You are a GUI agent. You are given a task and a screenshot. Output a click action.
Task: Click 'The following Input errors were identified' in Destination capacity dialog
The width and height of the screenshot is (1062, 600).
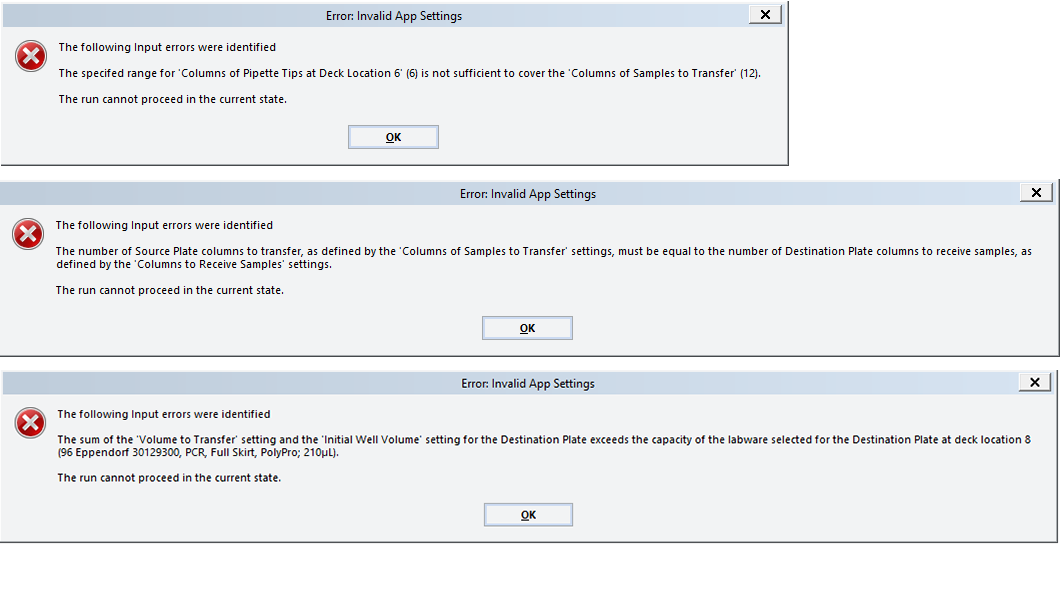point(163,414)
